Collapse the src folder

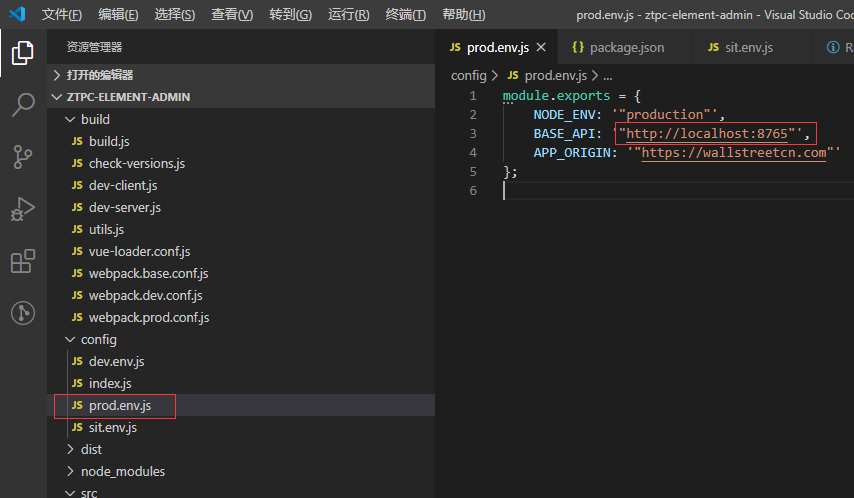[x=241, y=491]
